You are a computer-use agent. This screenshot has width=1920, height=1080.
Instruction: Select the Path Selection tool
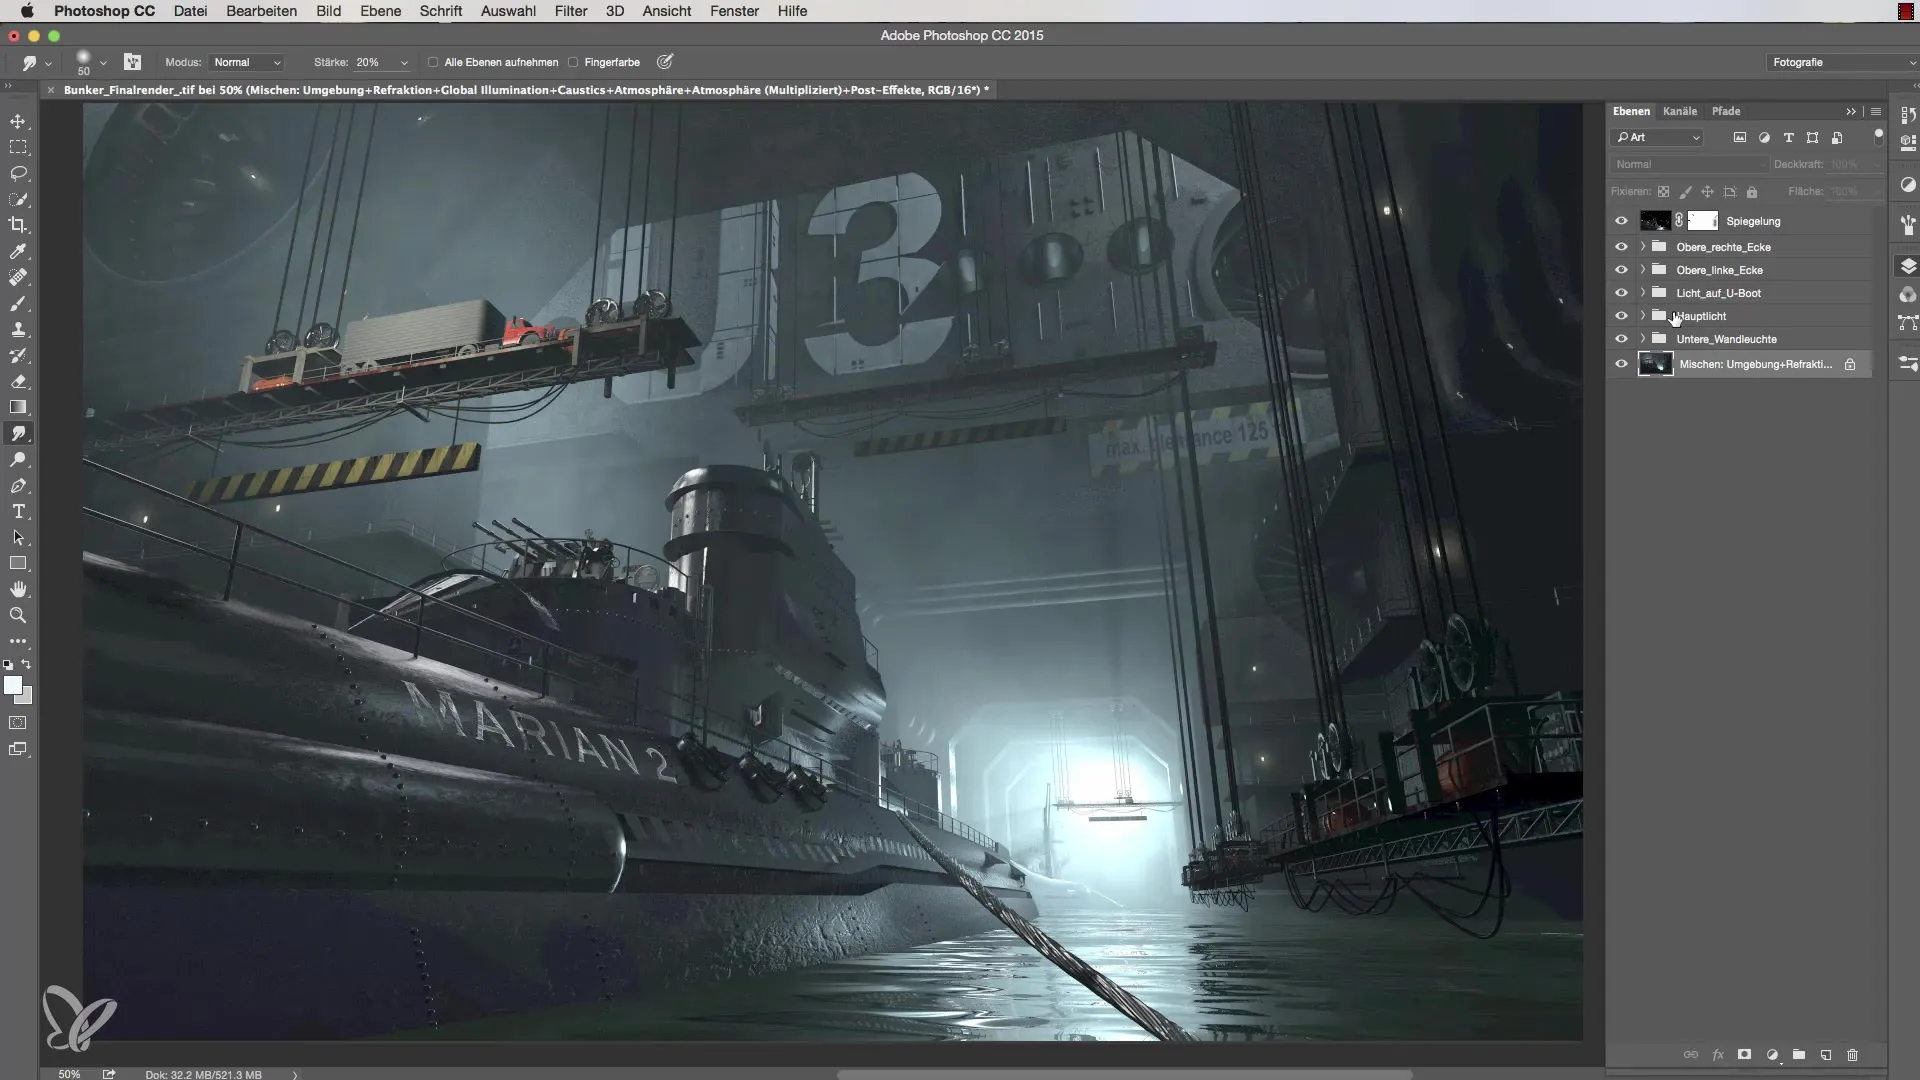(18, 537)
